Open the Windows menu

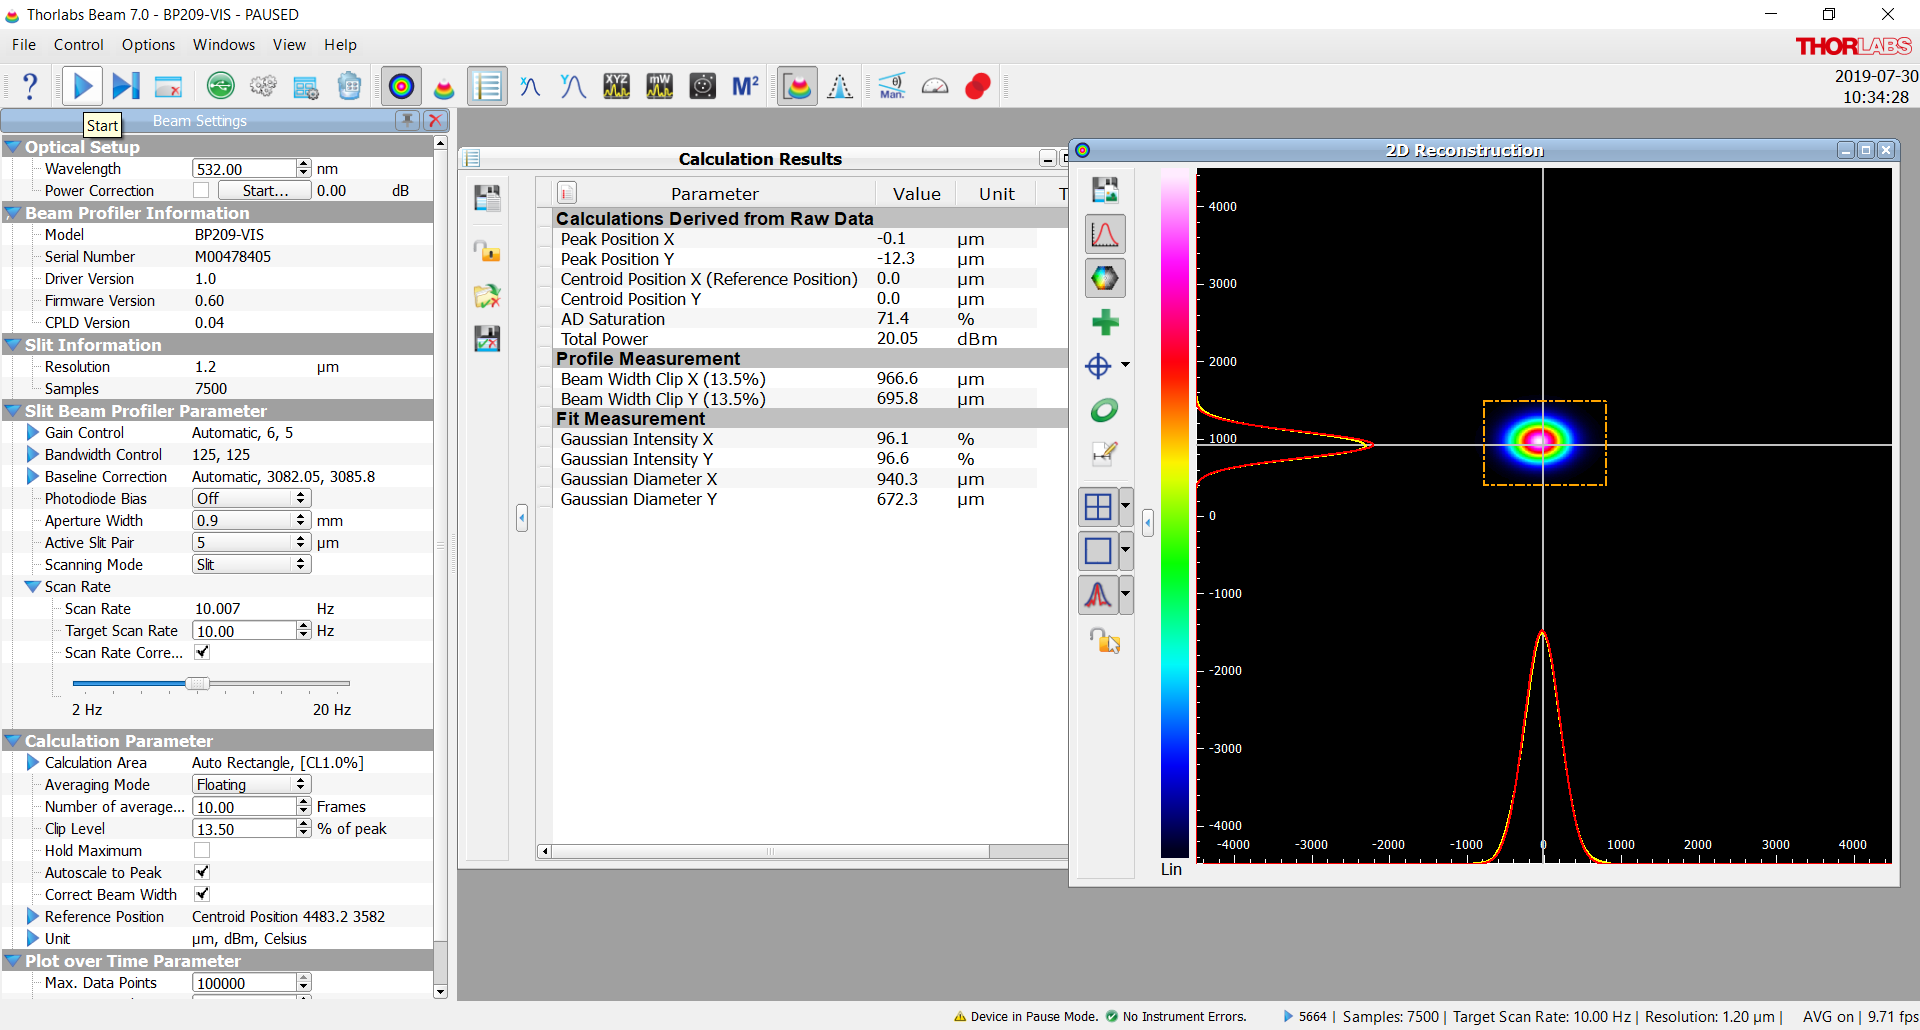coord(224,45)
